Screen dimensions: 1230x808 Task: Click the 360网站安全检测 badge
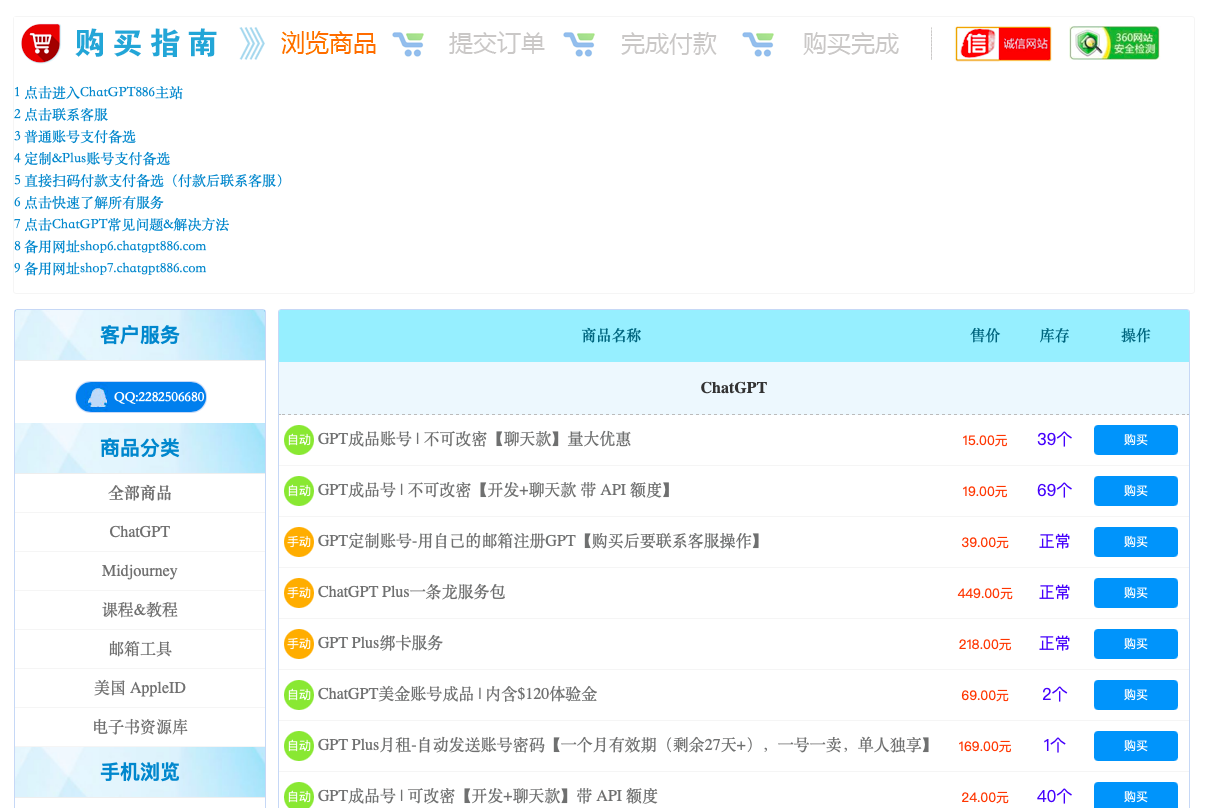click(1113, 43)
